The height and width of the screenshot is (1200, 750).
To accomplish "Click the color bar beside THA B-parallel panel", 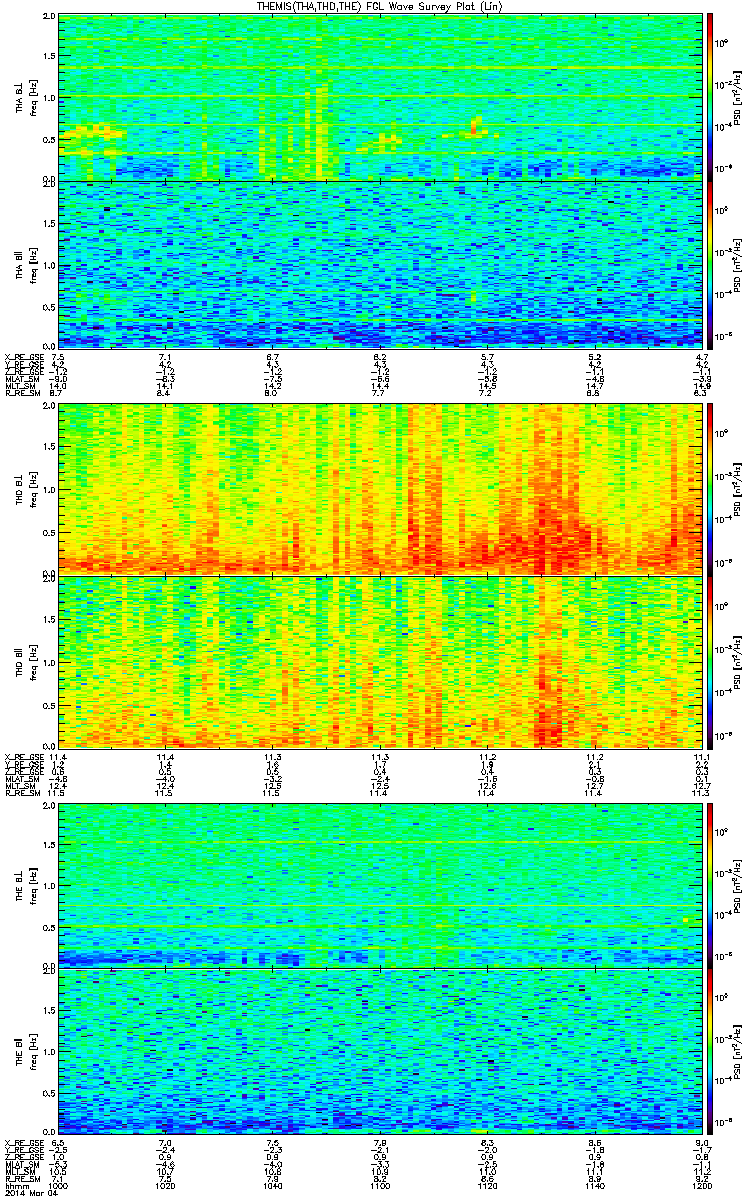I will (x=709, y=264).
